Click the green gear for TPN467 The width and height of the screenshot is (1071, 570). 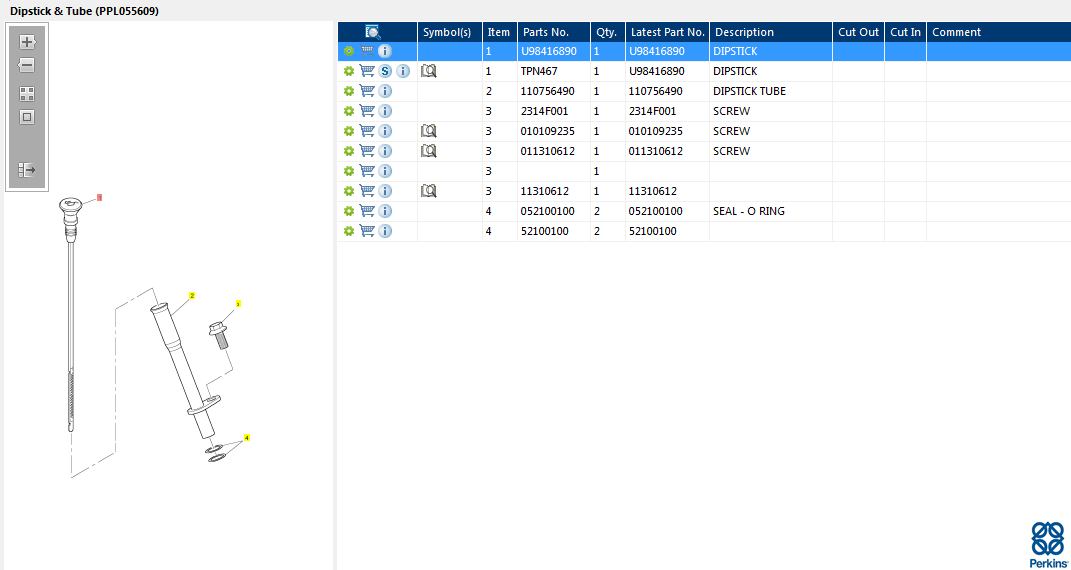coord(349,71)
